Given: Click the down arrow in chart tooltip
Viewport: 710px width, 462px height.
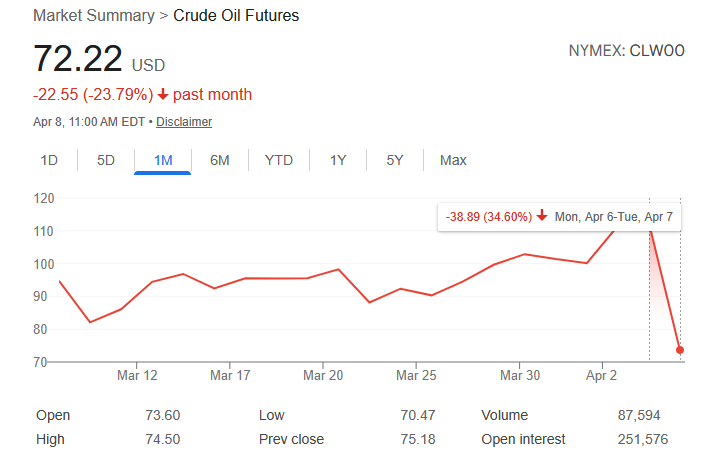Looking at the screenshot, I should [x=541, y=216].
